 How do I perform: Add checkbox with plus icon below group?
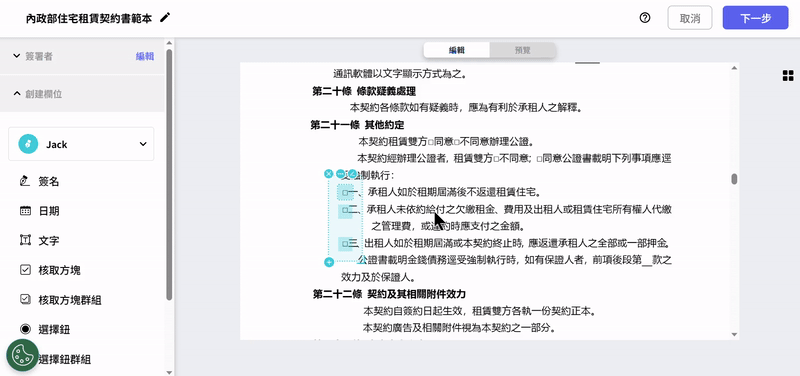click(x=329, y=262)
